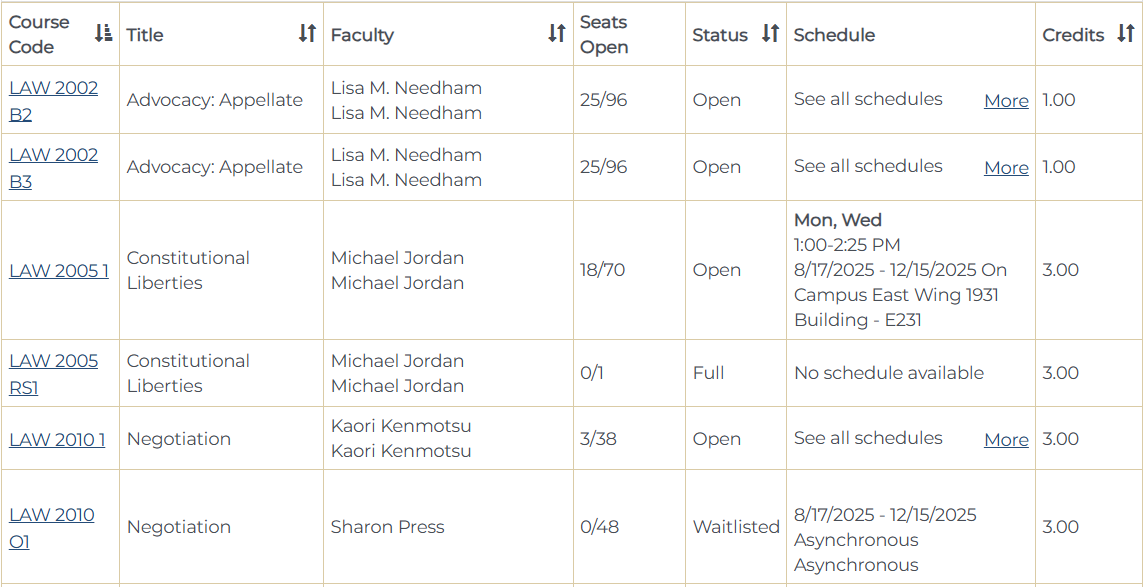Expand More schedules for Negotiation LAW 2010 1

click(x=1006, y=440)
